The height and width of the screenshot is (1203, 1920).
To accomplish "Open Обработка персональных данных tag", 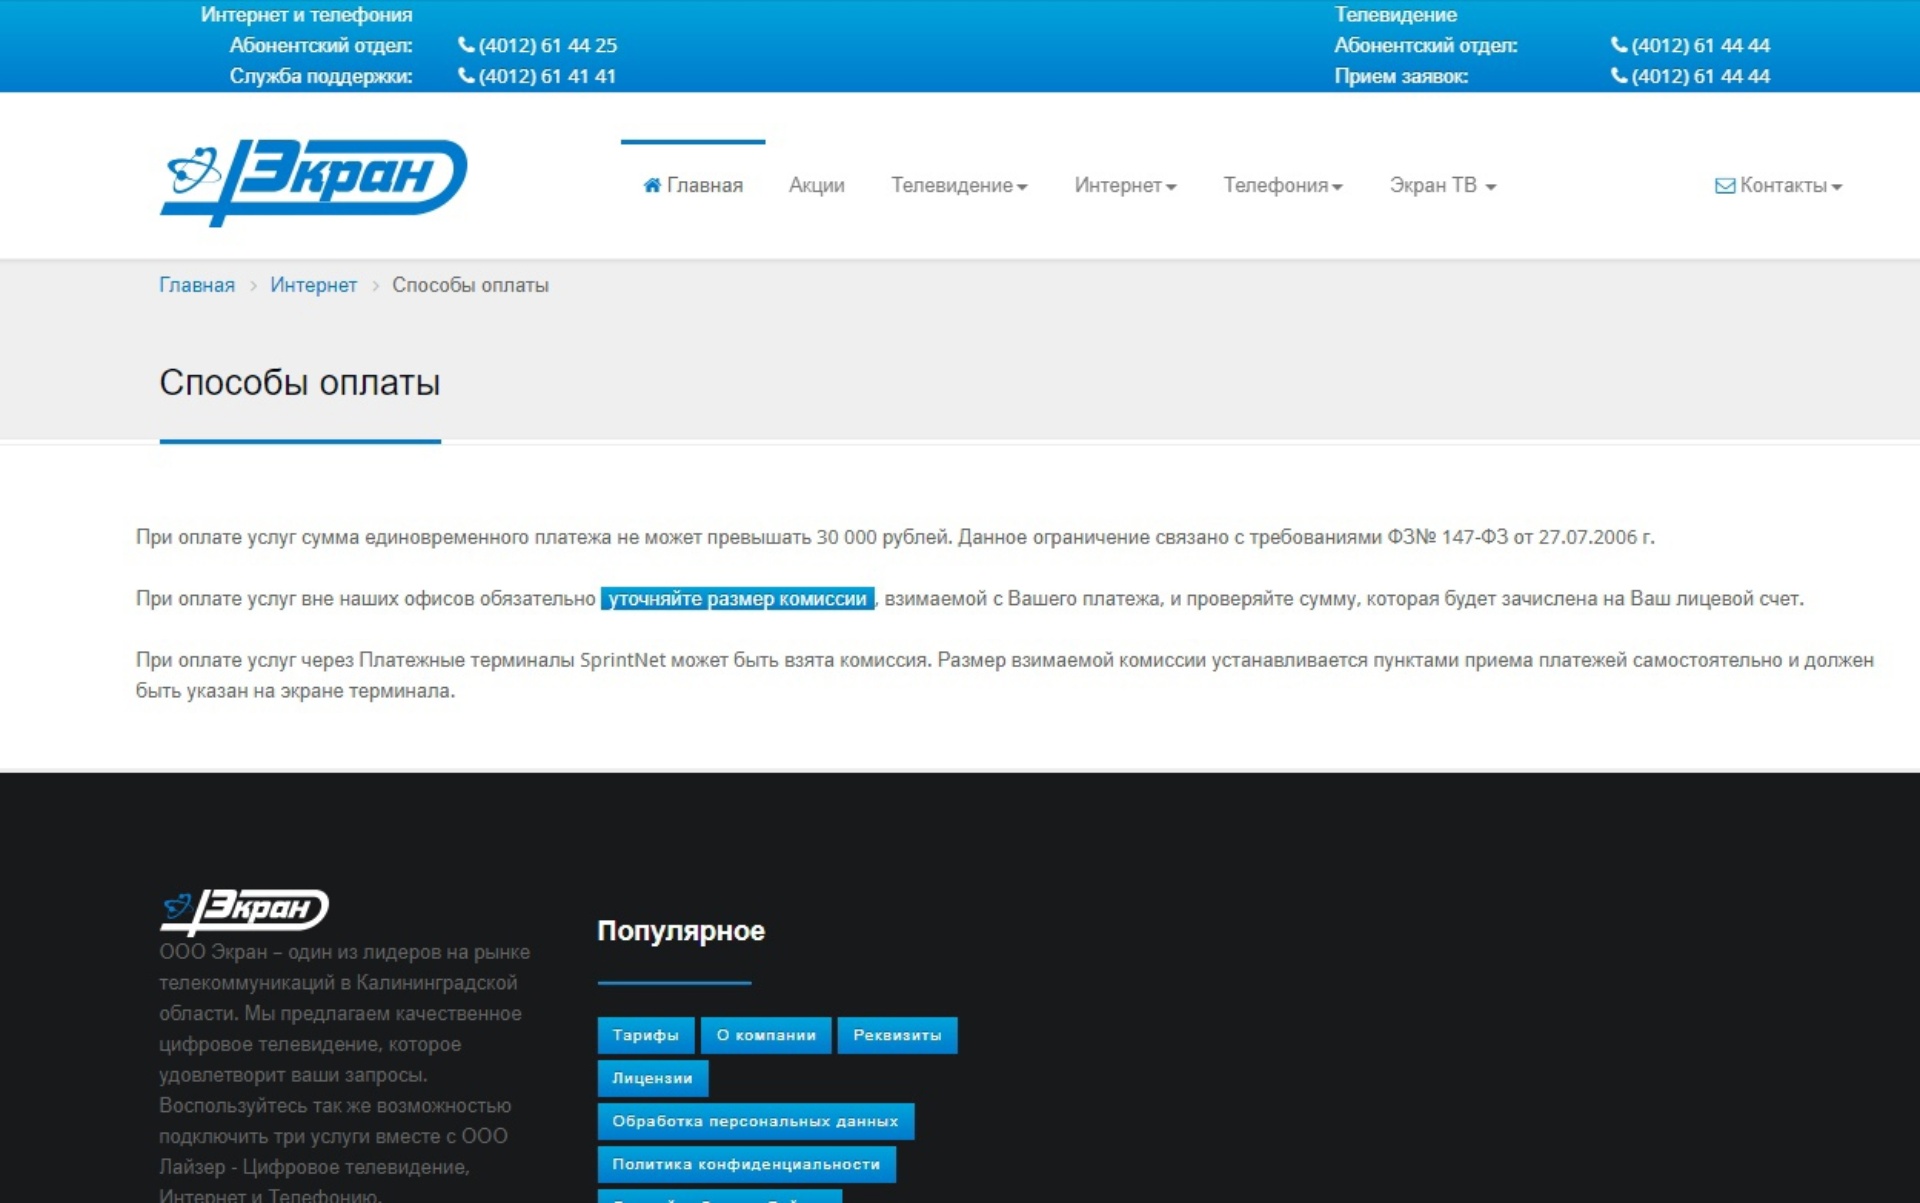I will click(x=756, y=1121).
